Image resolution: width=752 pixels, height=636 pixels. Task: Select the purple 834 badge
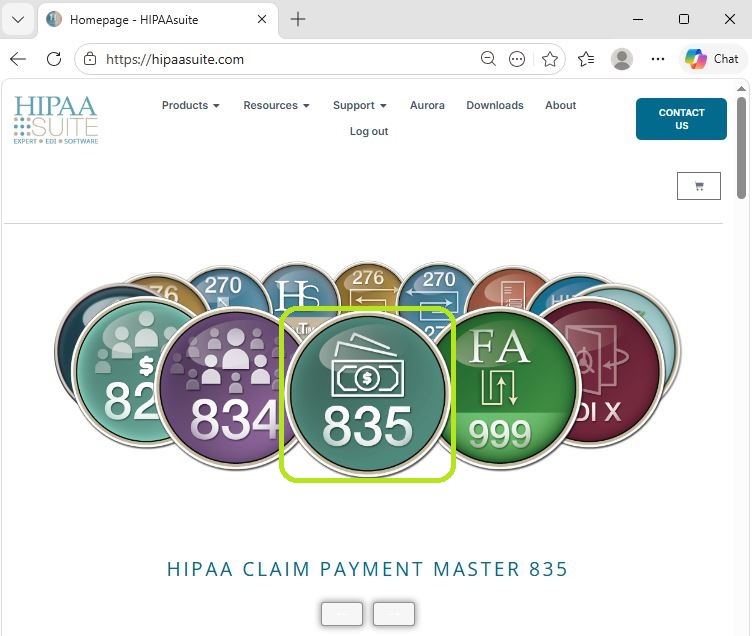(x=225, y=389)
